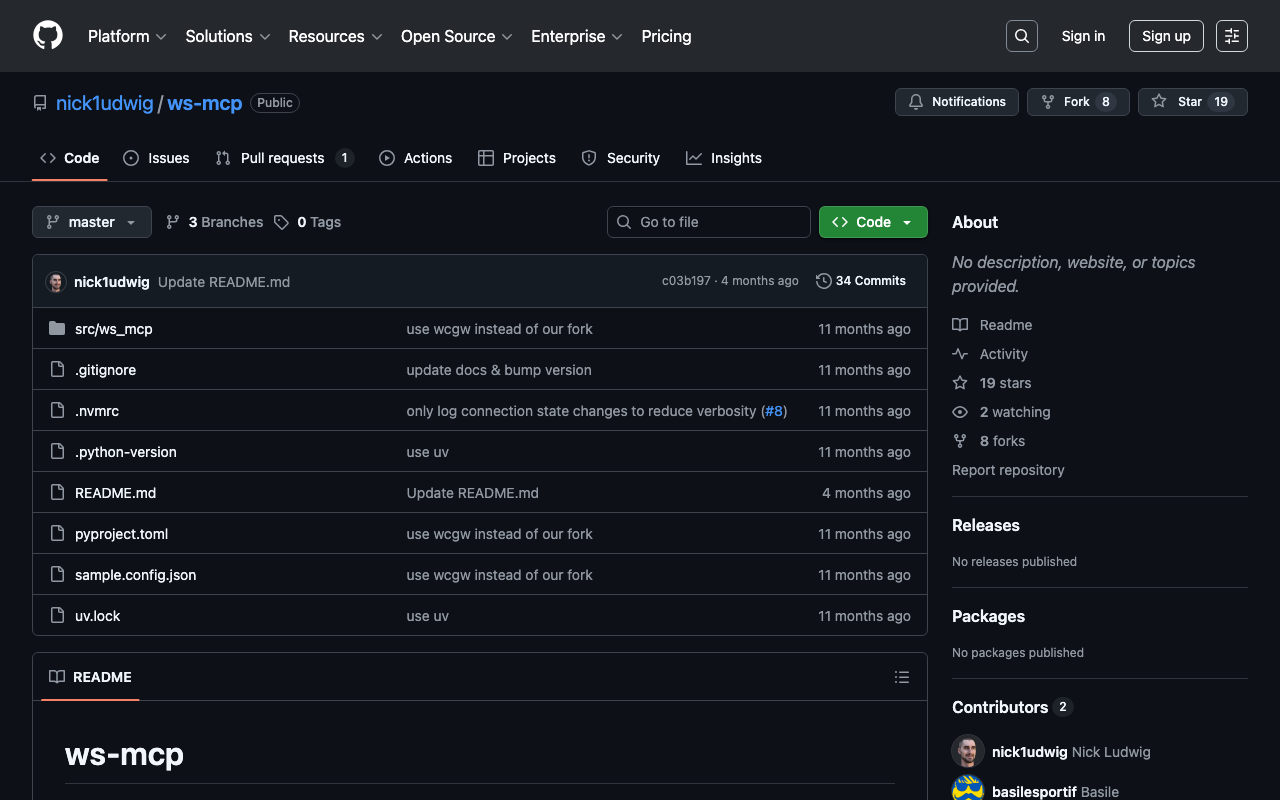1280x800 pixels.
Task: Click the appearance settings icon in header
Action: coord(1231,36)
